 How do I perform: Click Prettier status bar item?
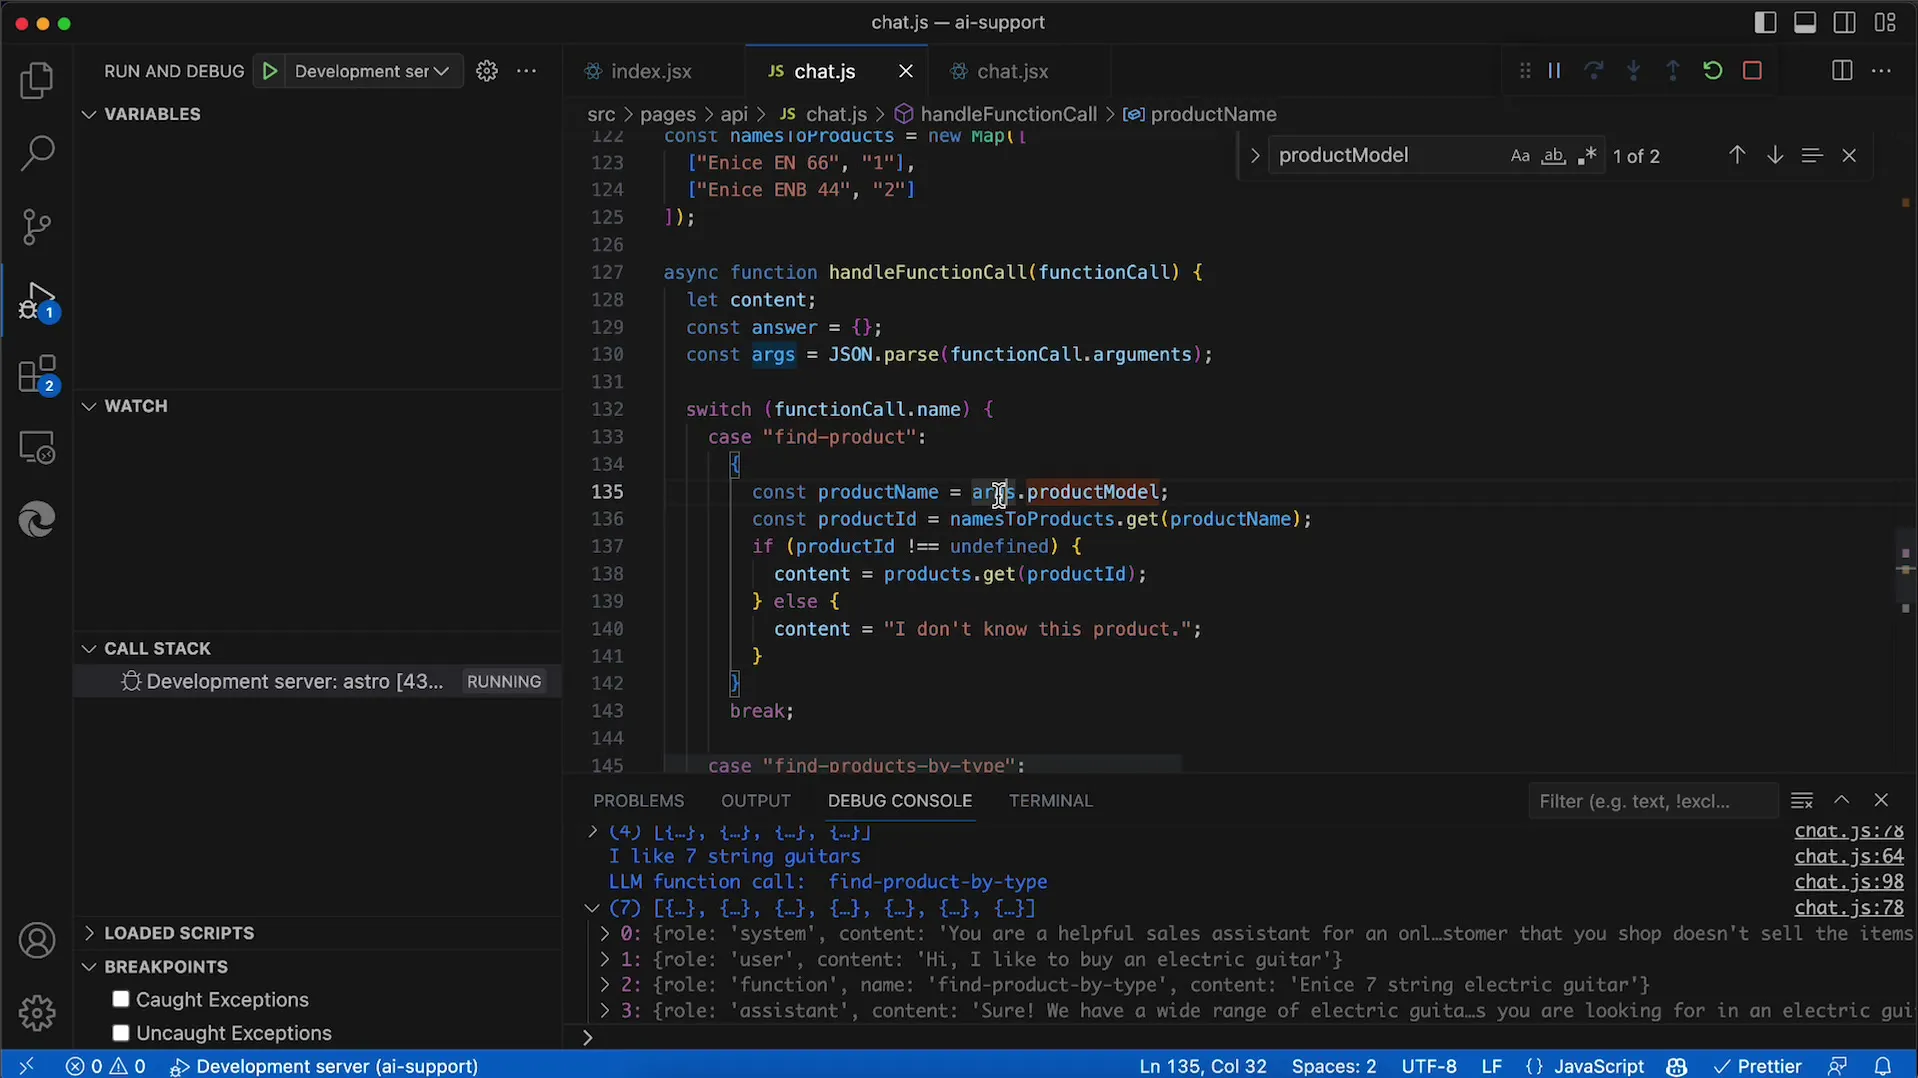click(1758, 1066)
